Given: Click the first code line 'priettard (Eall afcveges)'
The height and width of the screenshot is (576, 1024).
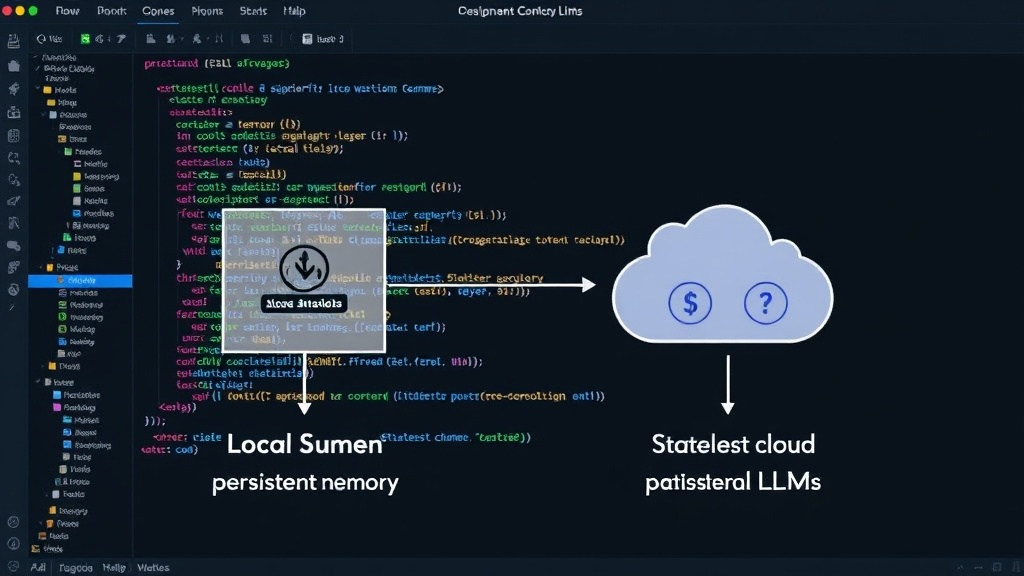Looking at the screenshot, I should pos(217,63).
